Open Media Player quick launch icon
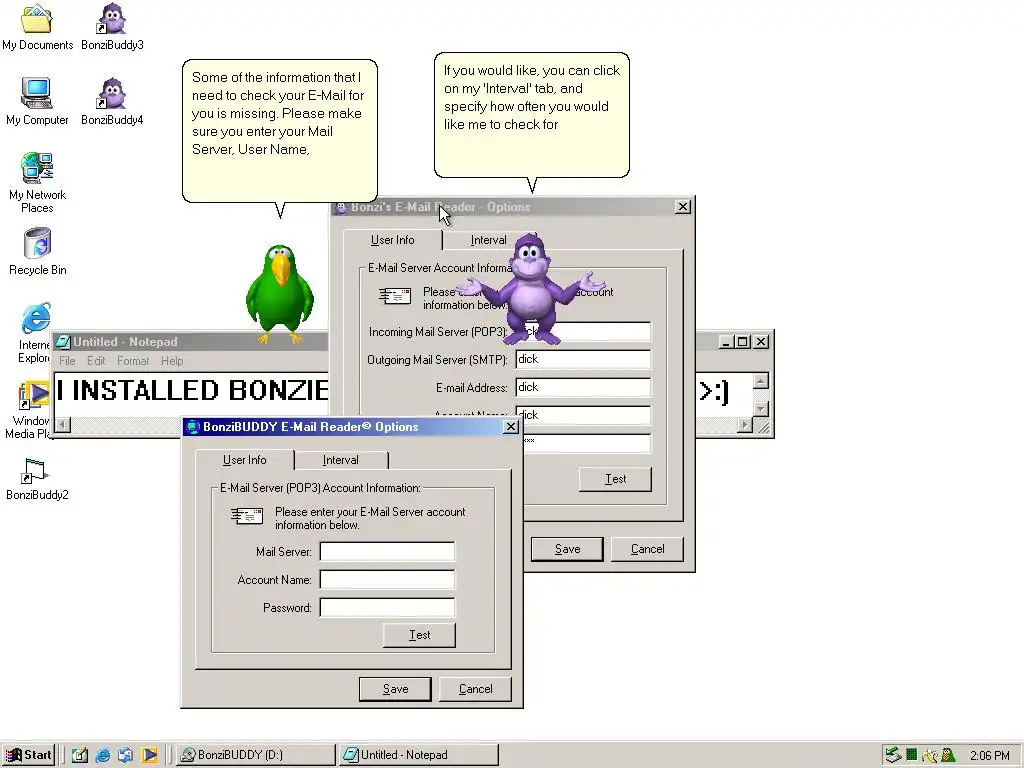Image resolution: width=1024 pixels, height=768 pixels. click(x=149, y=755)
